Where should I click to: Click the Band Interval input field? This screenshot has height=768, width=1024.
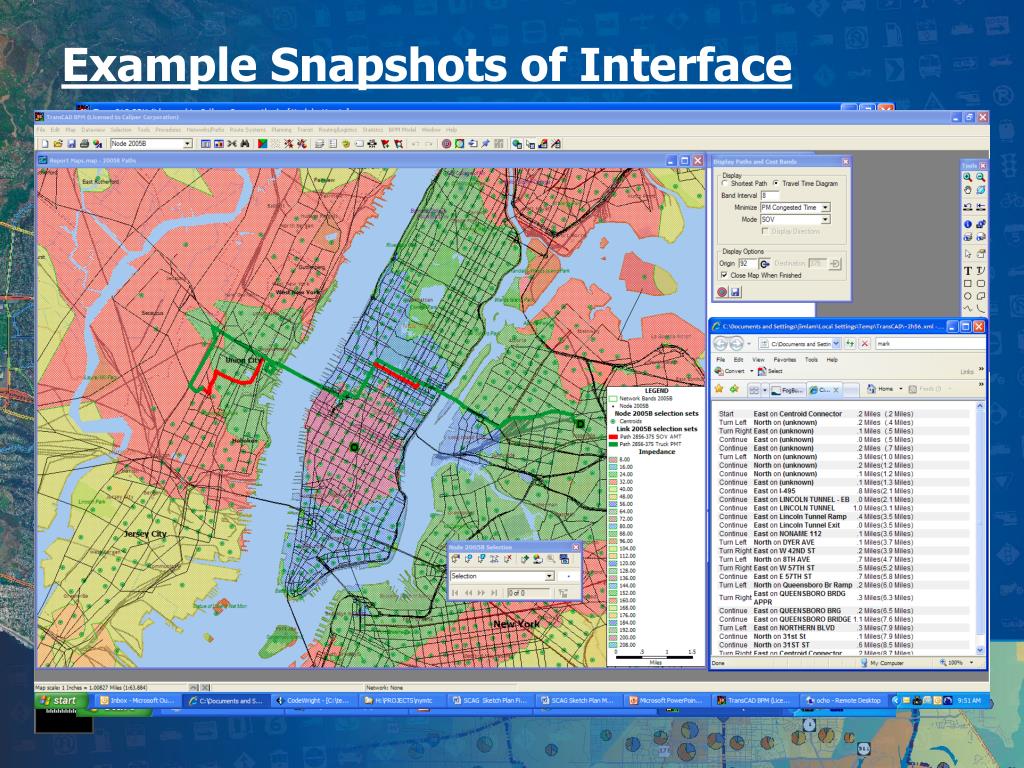pos(771,196)
